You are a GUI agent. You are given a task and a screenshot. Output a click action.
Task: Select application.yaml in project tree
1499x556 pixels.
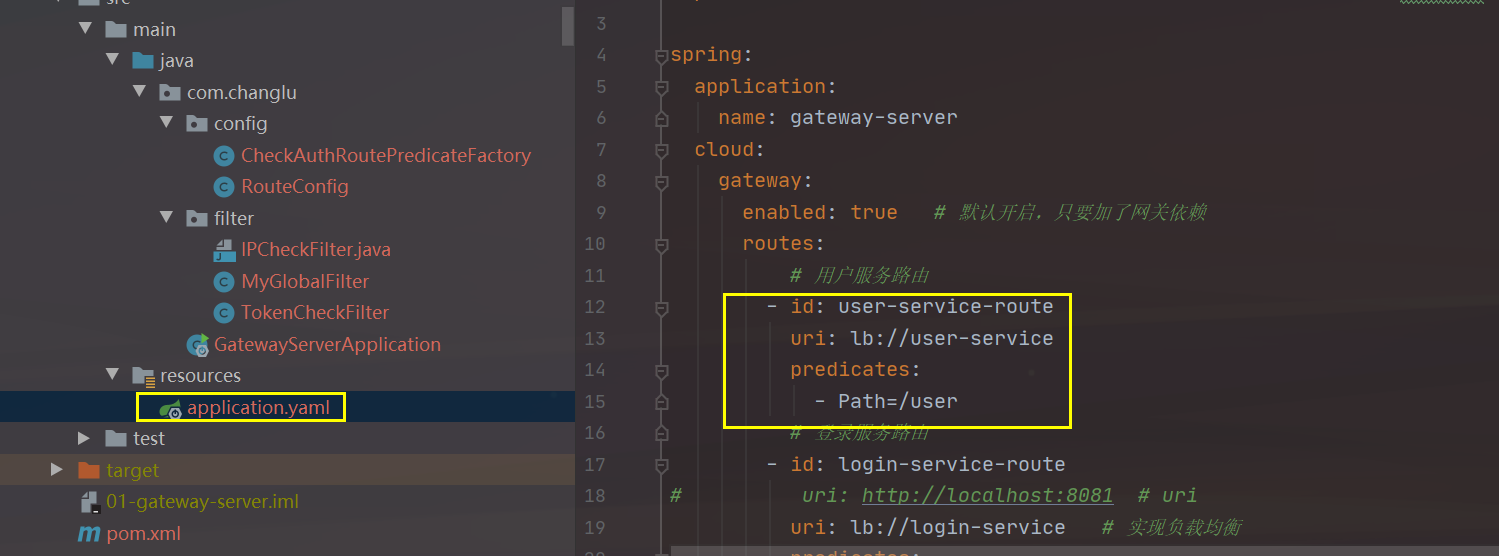click(x=258, y=408)
